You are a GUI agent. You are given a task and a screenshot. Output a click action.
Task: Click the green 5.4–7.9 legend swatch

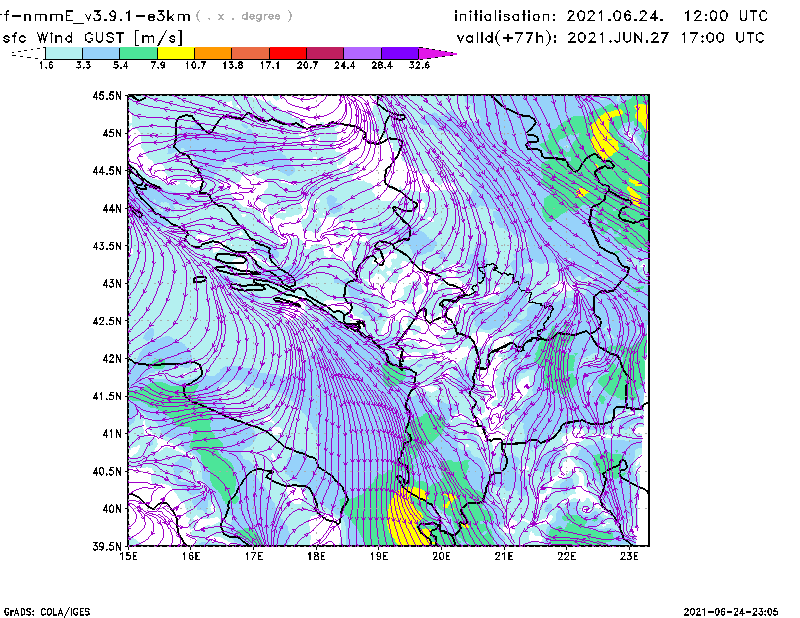pyautogui.click(x=138, y=53)
